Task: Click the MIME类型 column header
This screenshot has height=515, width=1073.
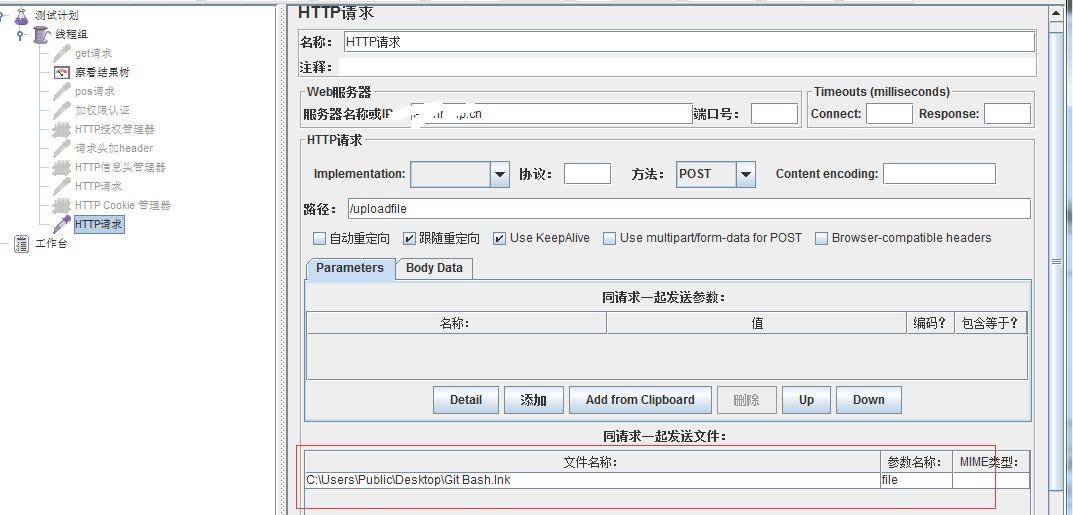Action: 991,462
